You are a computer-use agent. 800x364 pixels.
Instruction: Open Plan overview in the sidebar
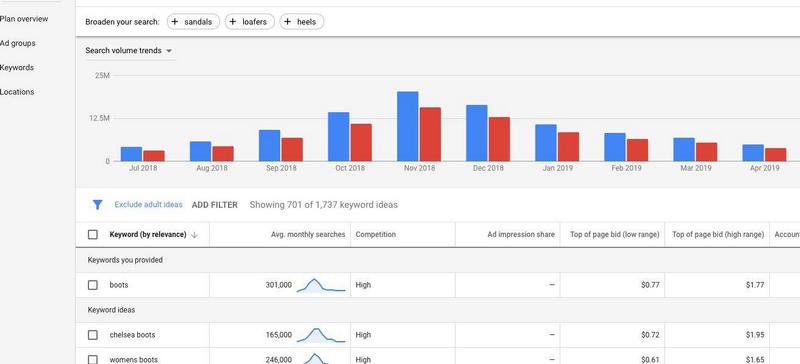pyautogui.click(x=24, y=19)
